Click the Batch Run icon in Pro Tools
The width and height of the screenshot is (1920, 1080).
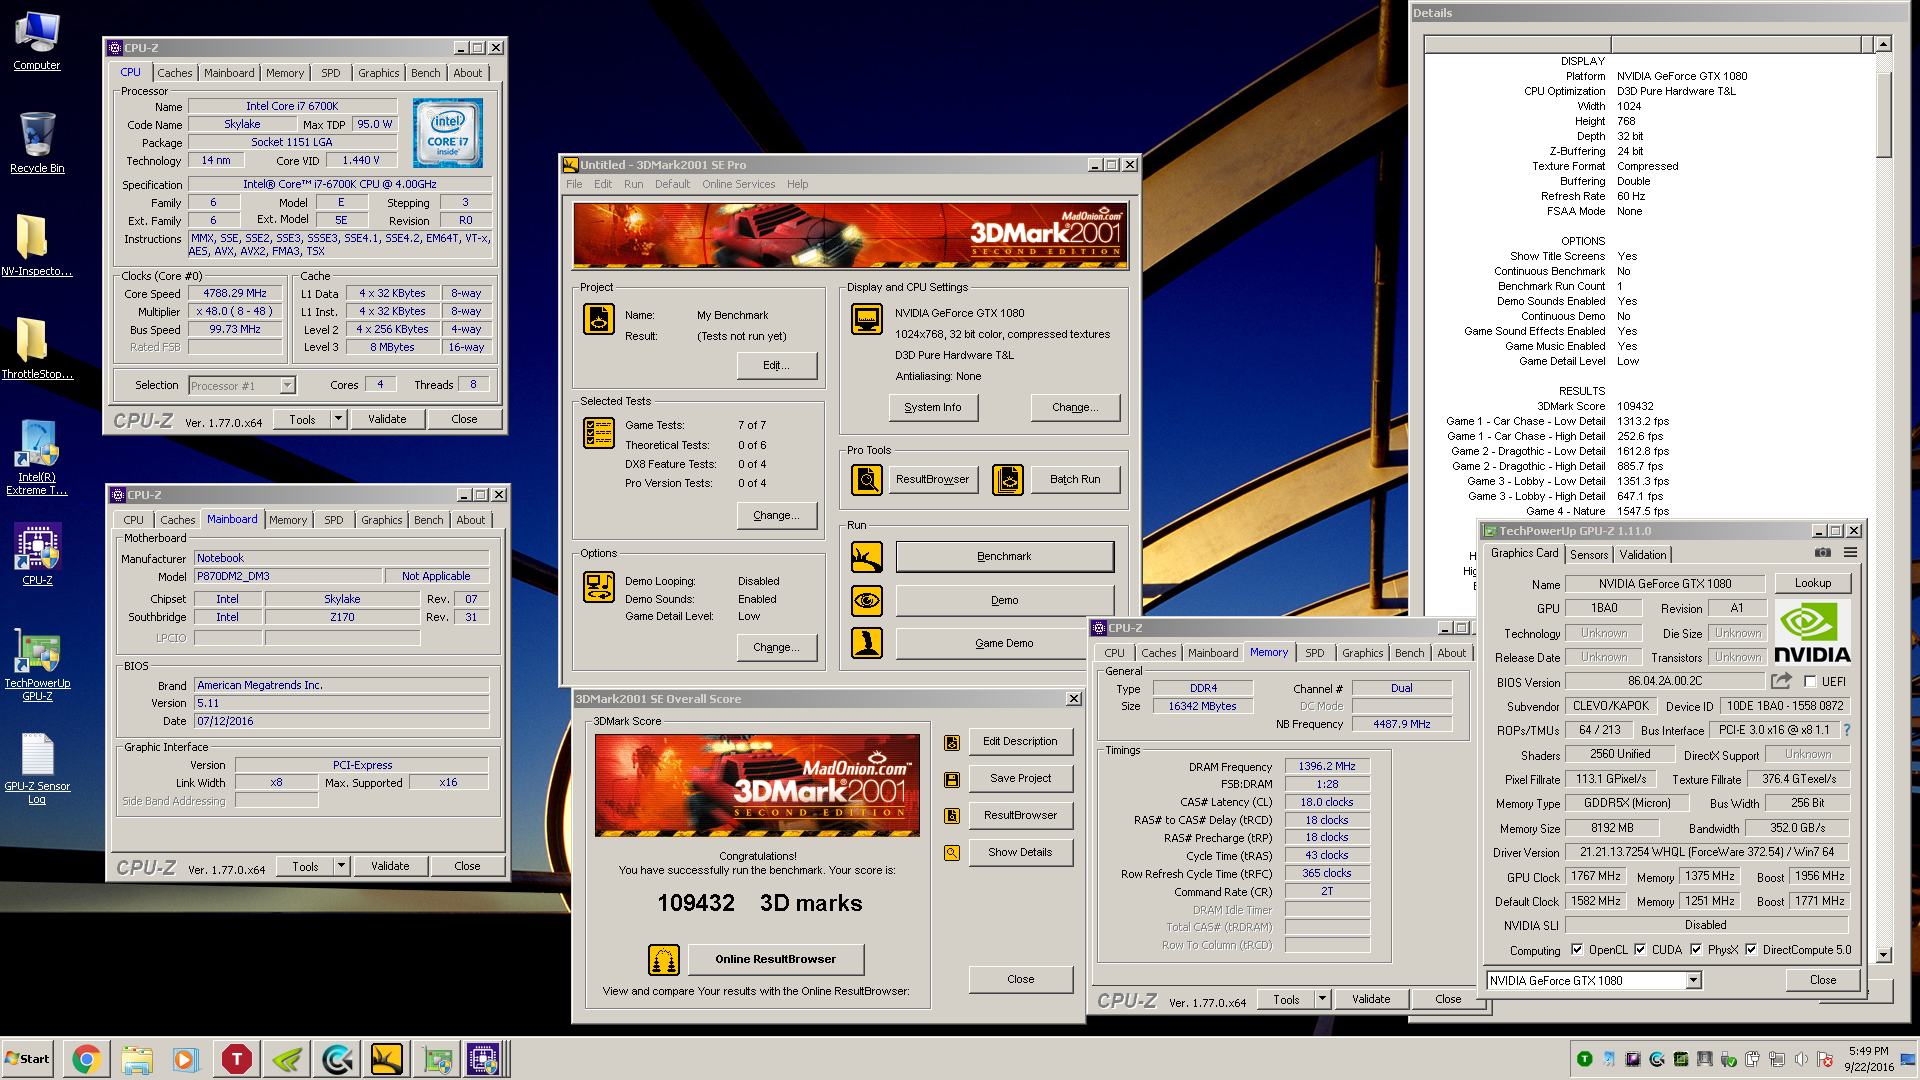(x=1008, y=479)
